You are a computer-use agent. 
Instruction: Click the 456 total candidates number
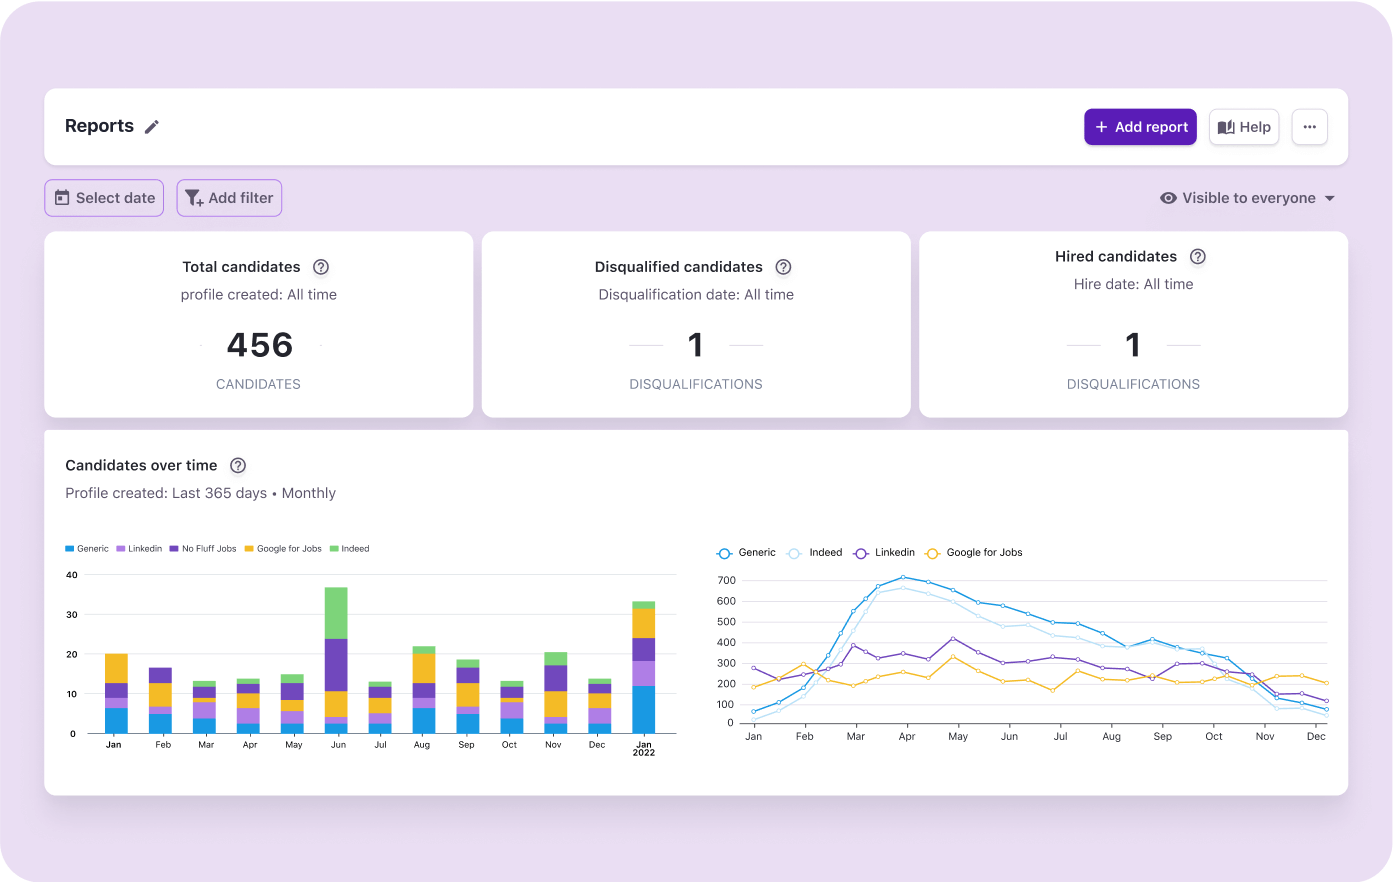[259, 345]
